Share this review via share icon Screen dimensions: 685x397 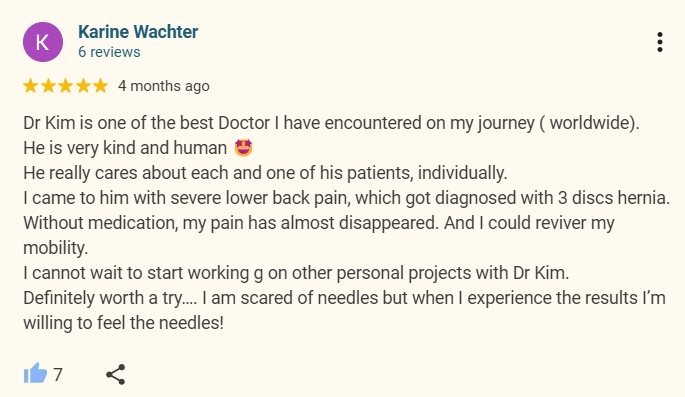[116, 374]
